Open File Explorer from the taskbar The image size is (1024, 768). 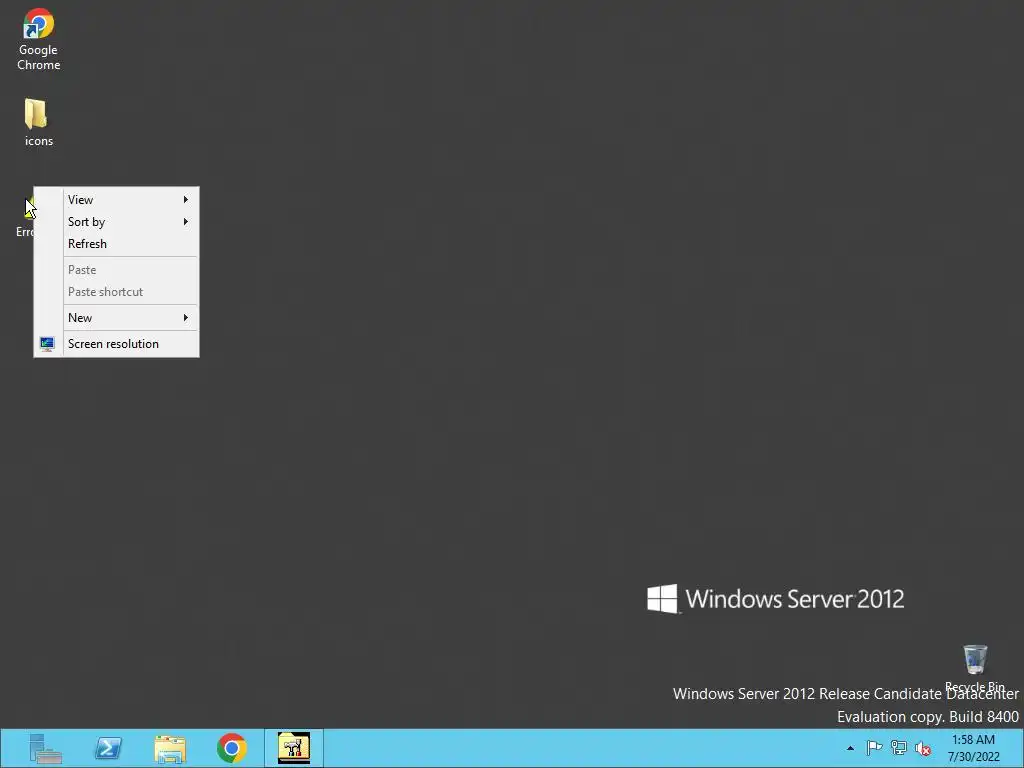tap(170, 748)
